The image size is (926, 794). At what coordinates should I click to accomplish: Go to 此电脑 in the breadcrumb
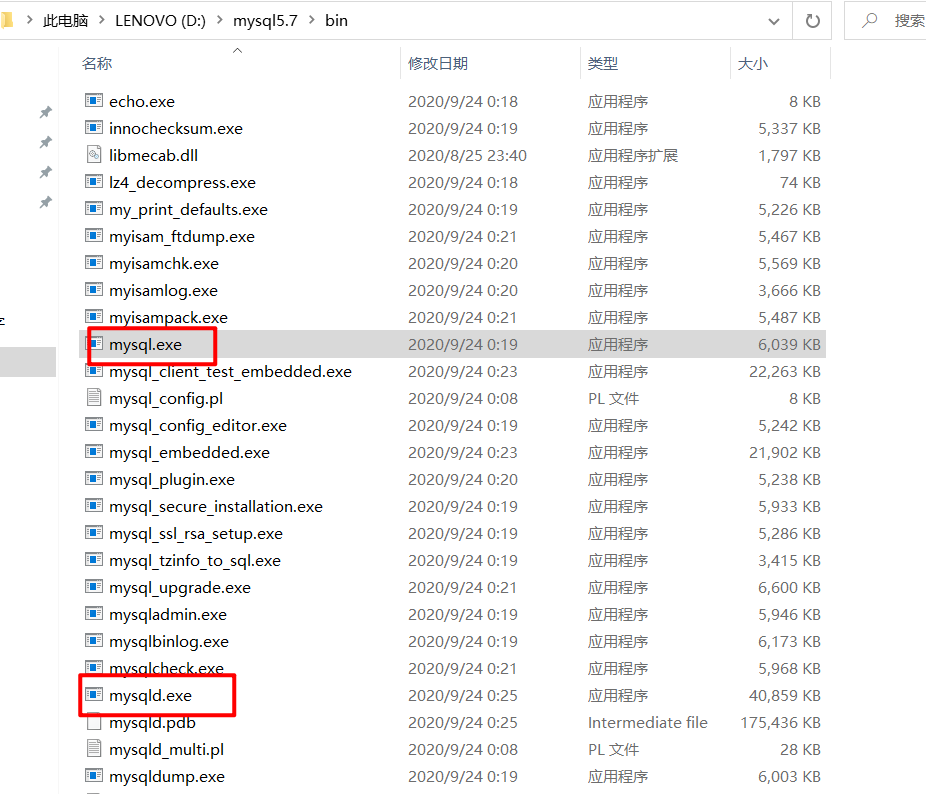[66, 21]
